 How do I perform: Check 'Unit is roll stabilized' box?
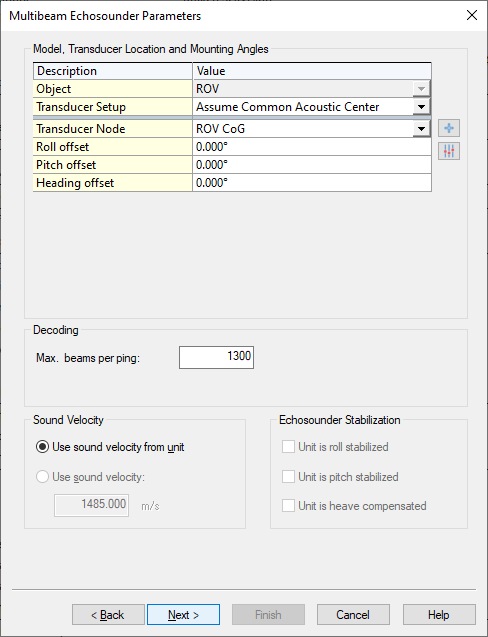pyautogui.click(x=288, y=447)
